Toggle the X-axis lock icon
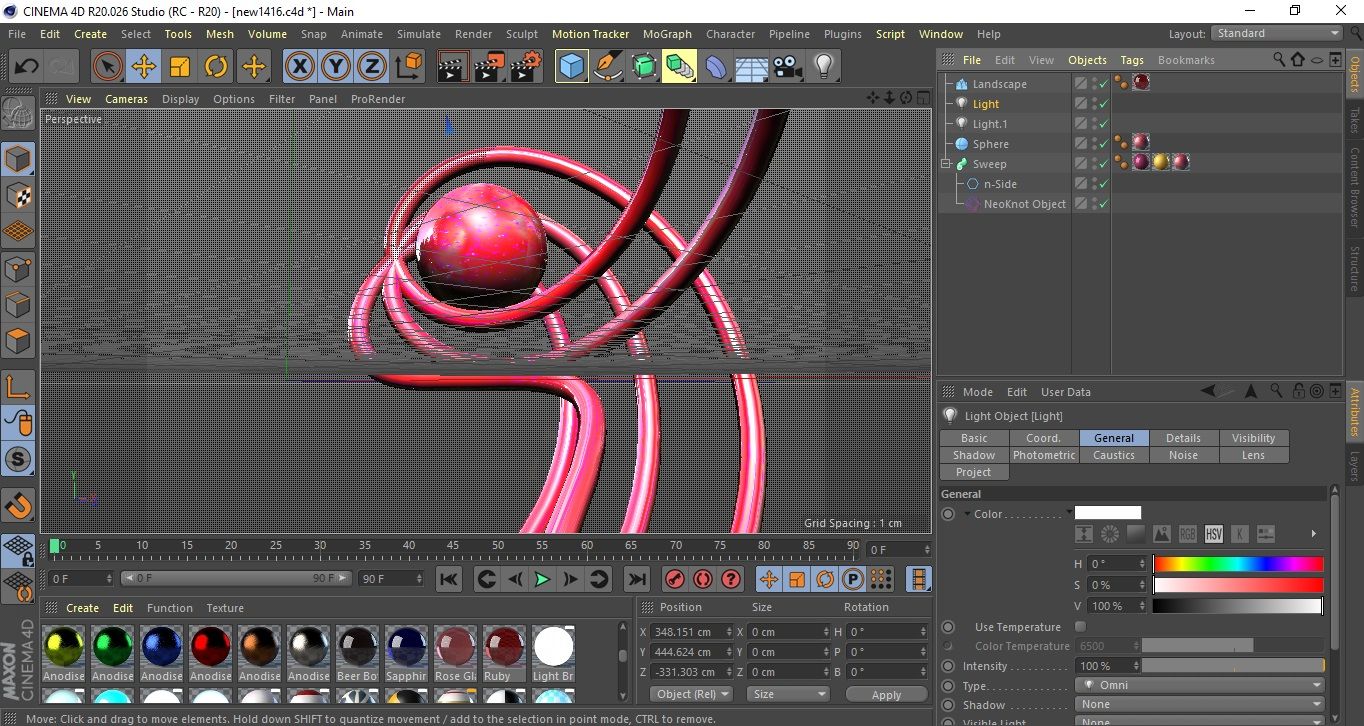Image resolution: width=1364 pixels, height=726 pixels. click(299, 67)
